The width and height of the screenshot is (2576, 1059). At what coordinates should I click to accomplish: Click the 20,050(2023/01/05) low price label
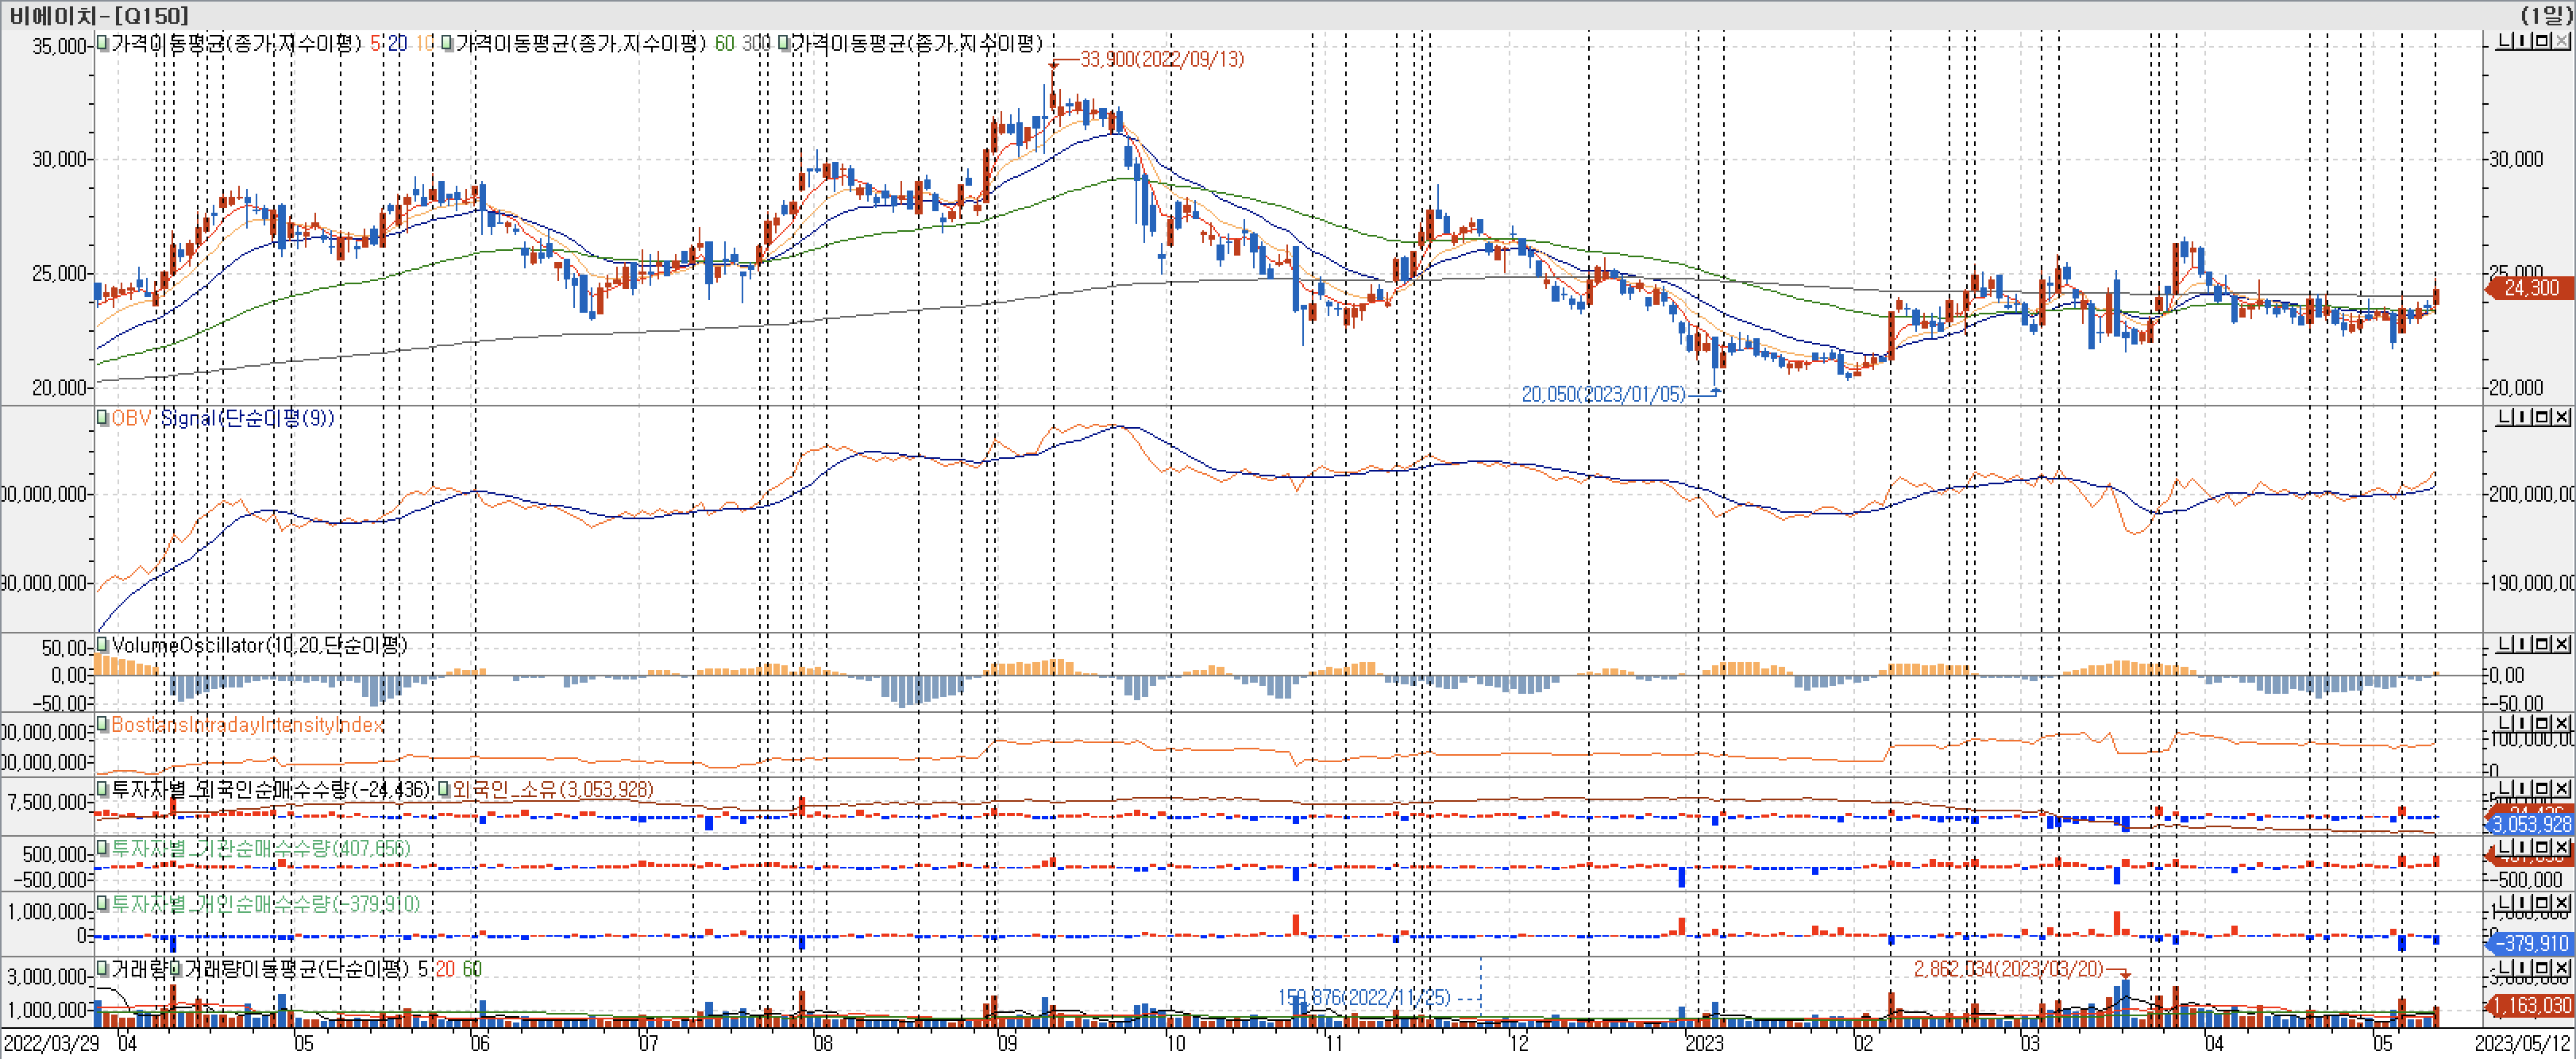pos(1603,395)
